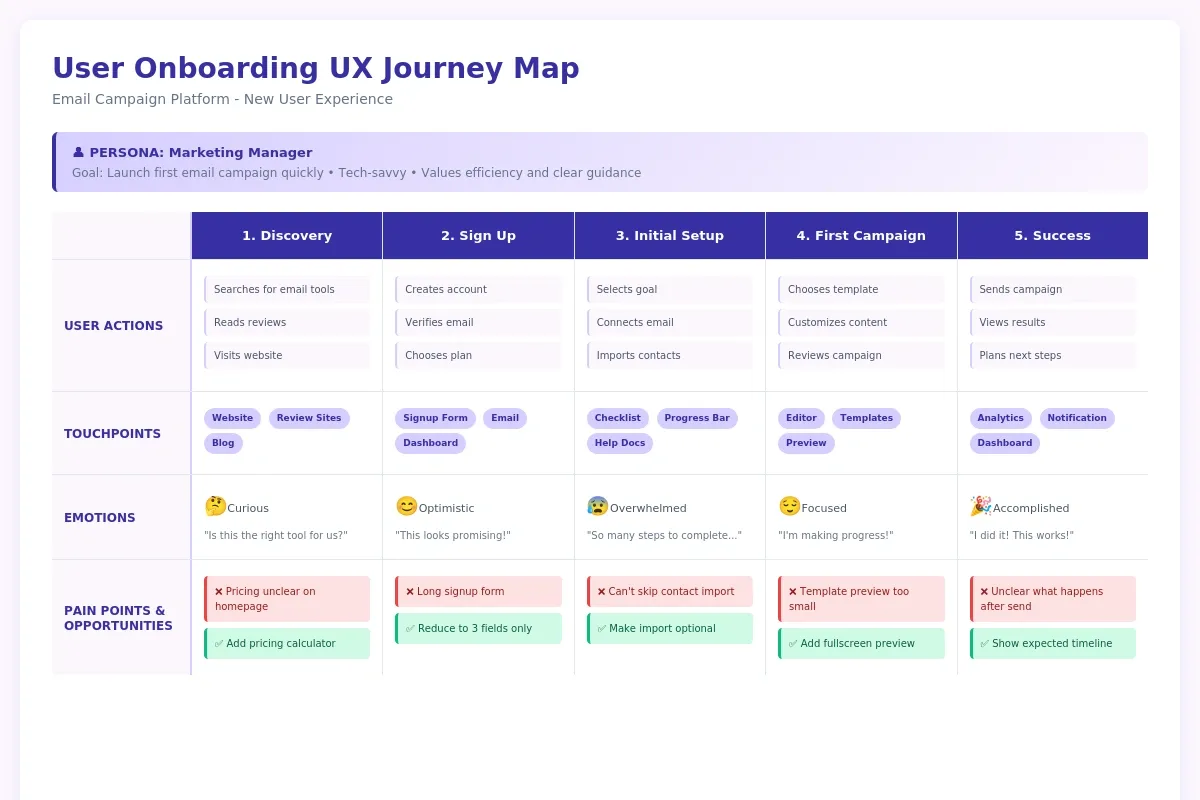
Task: Click the green check icon beside 'Make import optional'
Action: 601,628
